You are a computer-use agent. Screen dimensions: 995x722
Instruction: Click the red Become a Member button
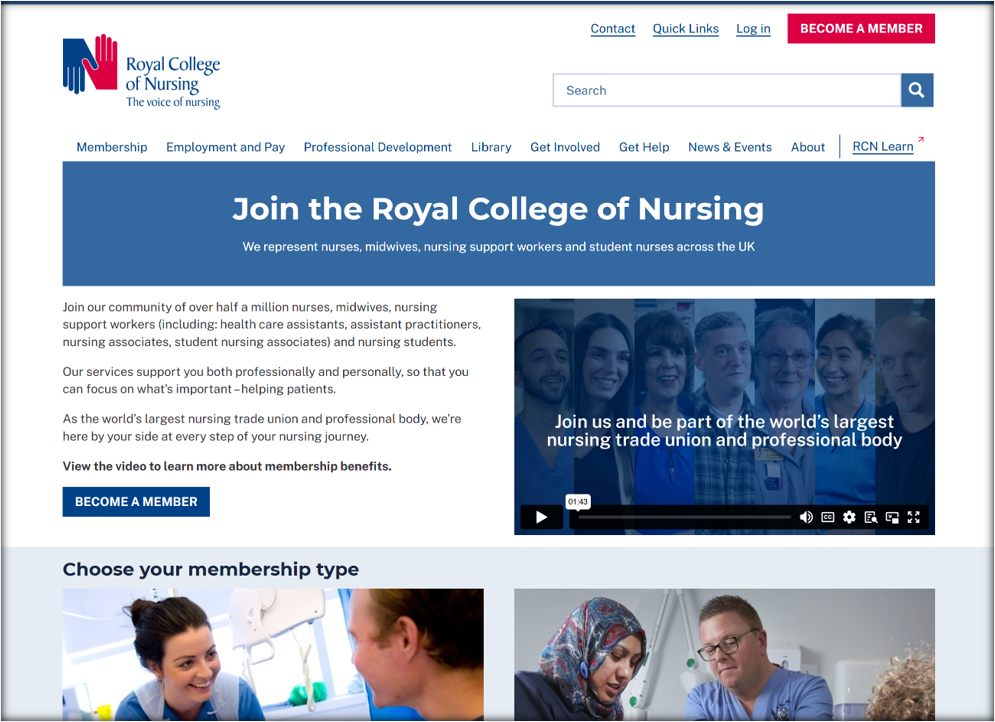coord(861,29)
